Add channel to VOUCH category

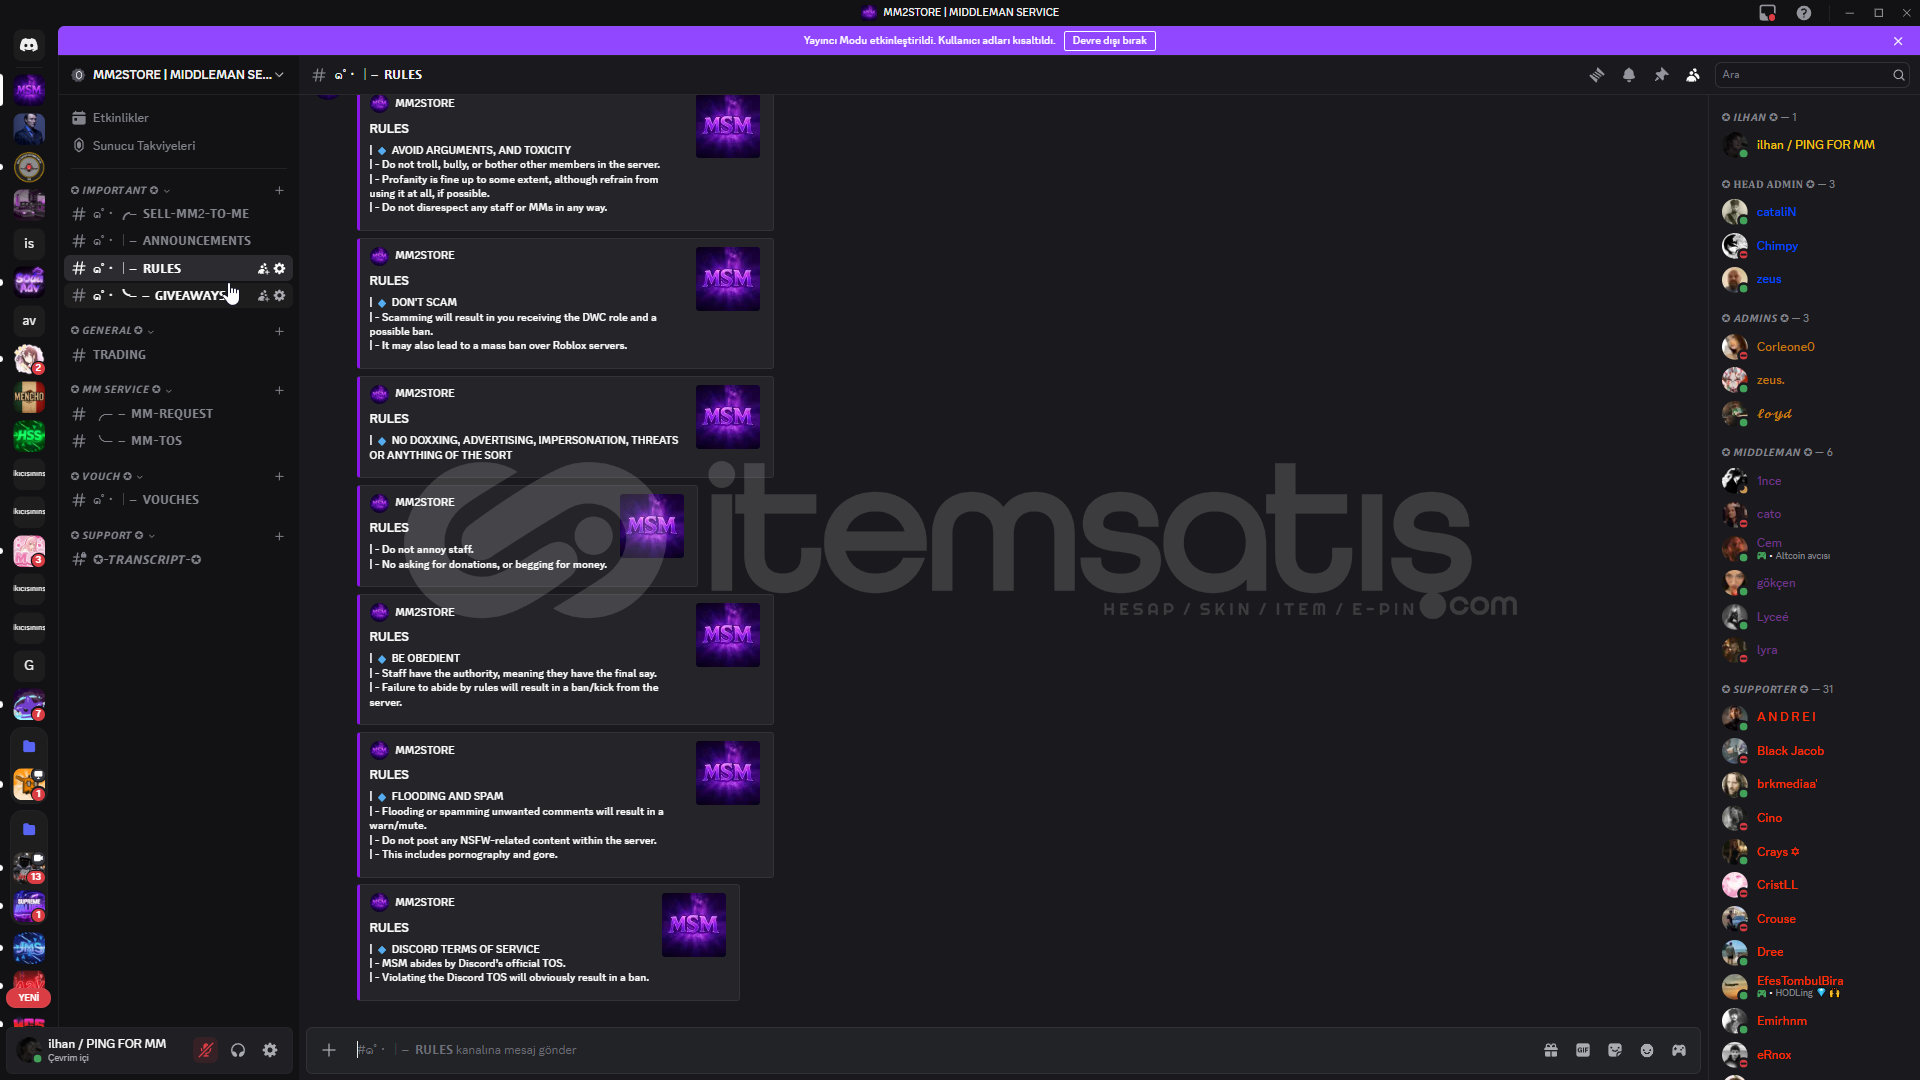pyautogui.click(x=280, y=477)
